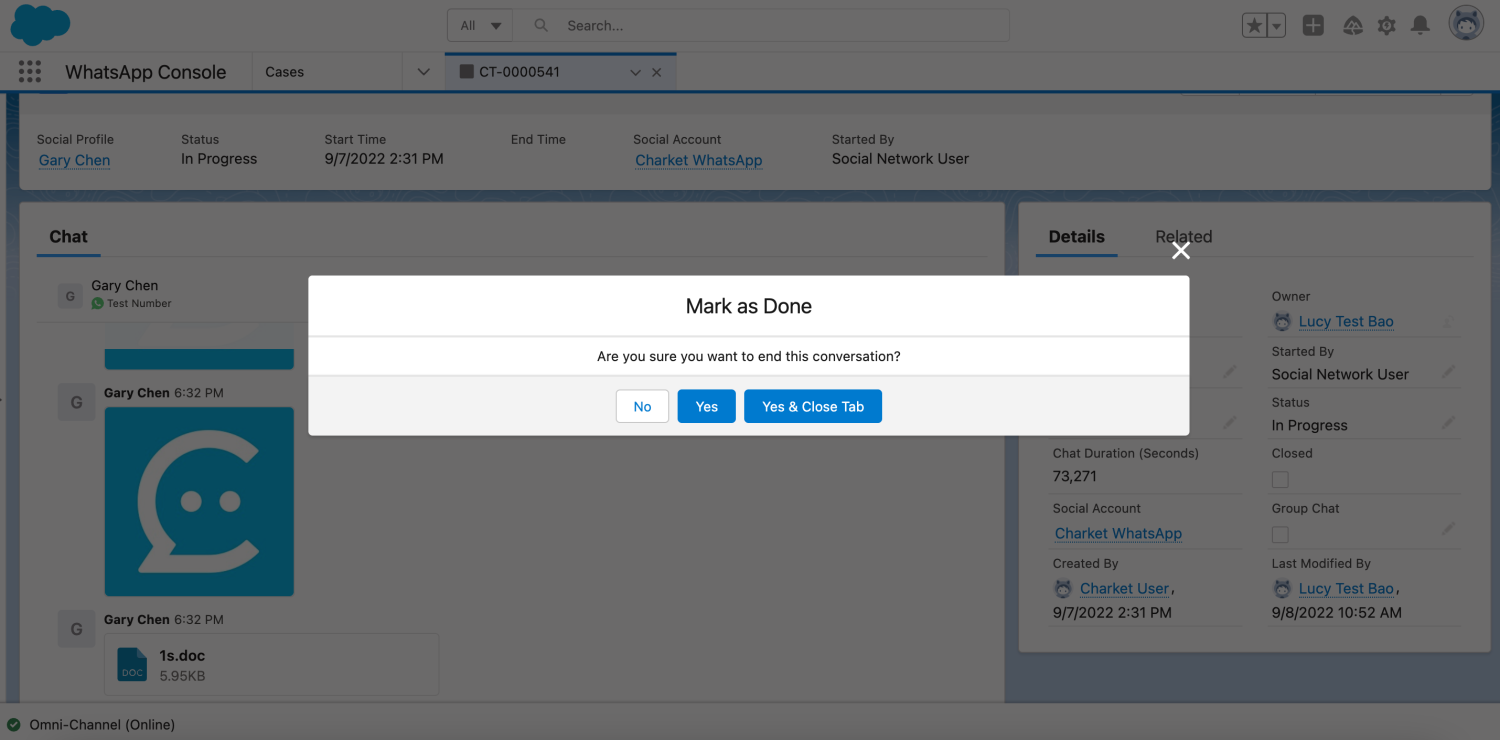Click Social Network User under header Started By
Screen dimensions: 1500x740
pyautogui.click(x=900, y=158)
